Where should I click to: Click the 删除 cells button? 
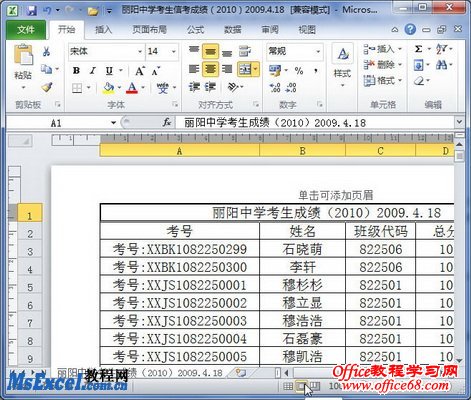[x=382, y=65]
